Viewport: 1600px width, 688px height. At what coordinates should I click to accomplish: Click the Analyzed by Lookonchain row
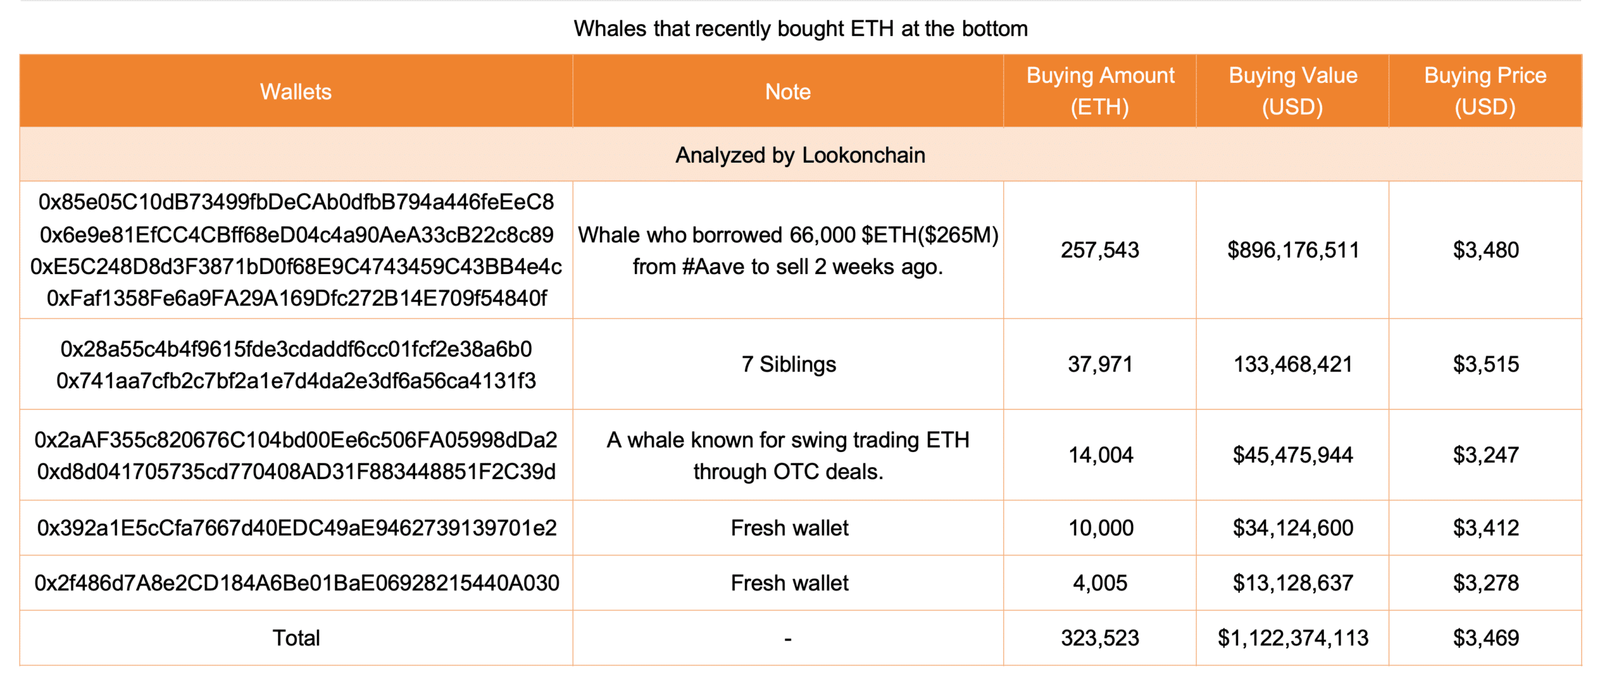coord(800,155)
